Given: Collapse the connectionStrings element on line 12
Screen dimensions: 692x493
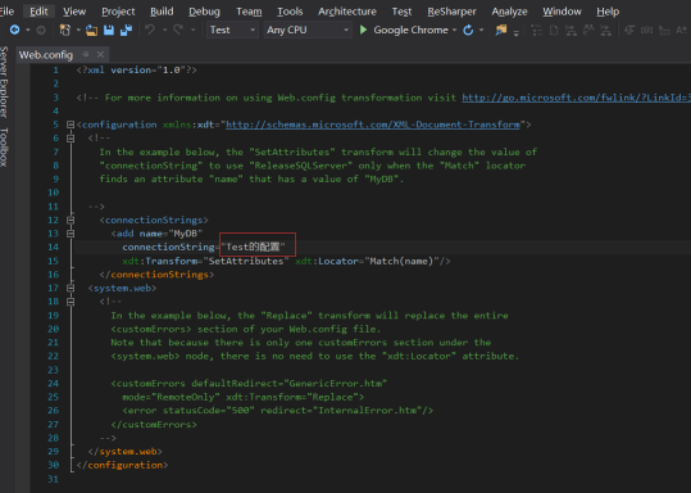Looking at the screenshot, I should click(x=70, y=220).
